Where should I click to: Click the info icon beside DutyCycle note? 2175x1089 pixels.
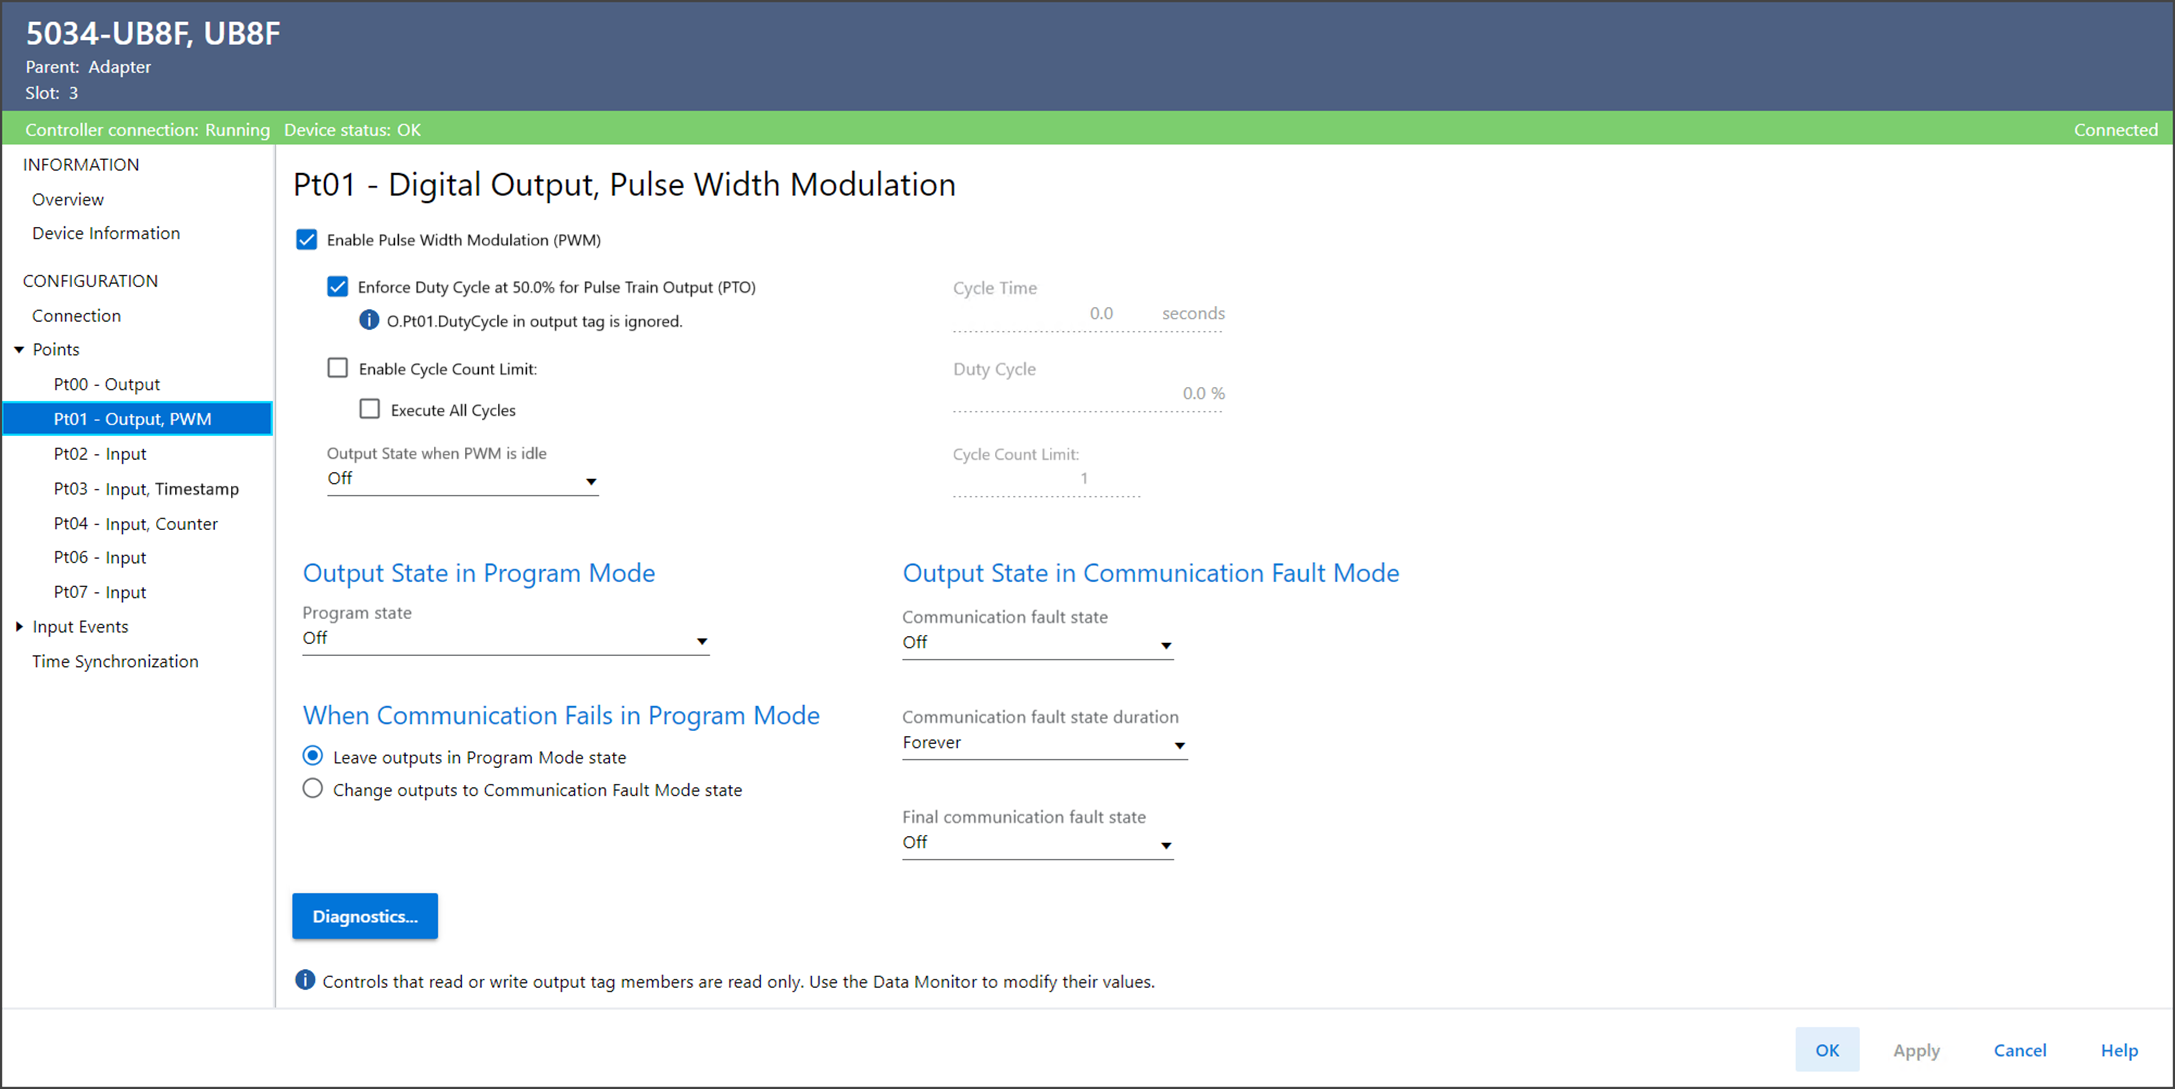(x=369, y=320)
